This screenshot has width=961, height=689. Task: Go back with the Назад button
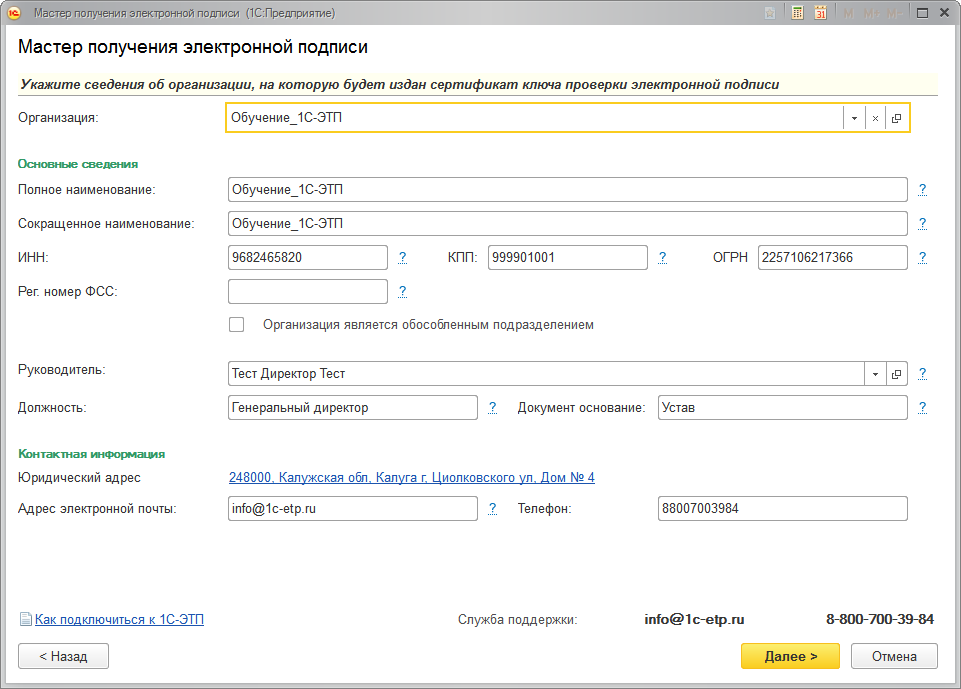coord(63,656)
